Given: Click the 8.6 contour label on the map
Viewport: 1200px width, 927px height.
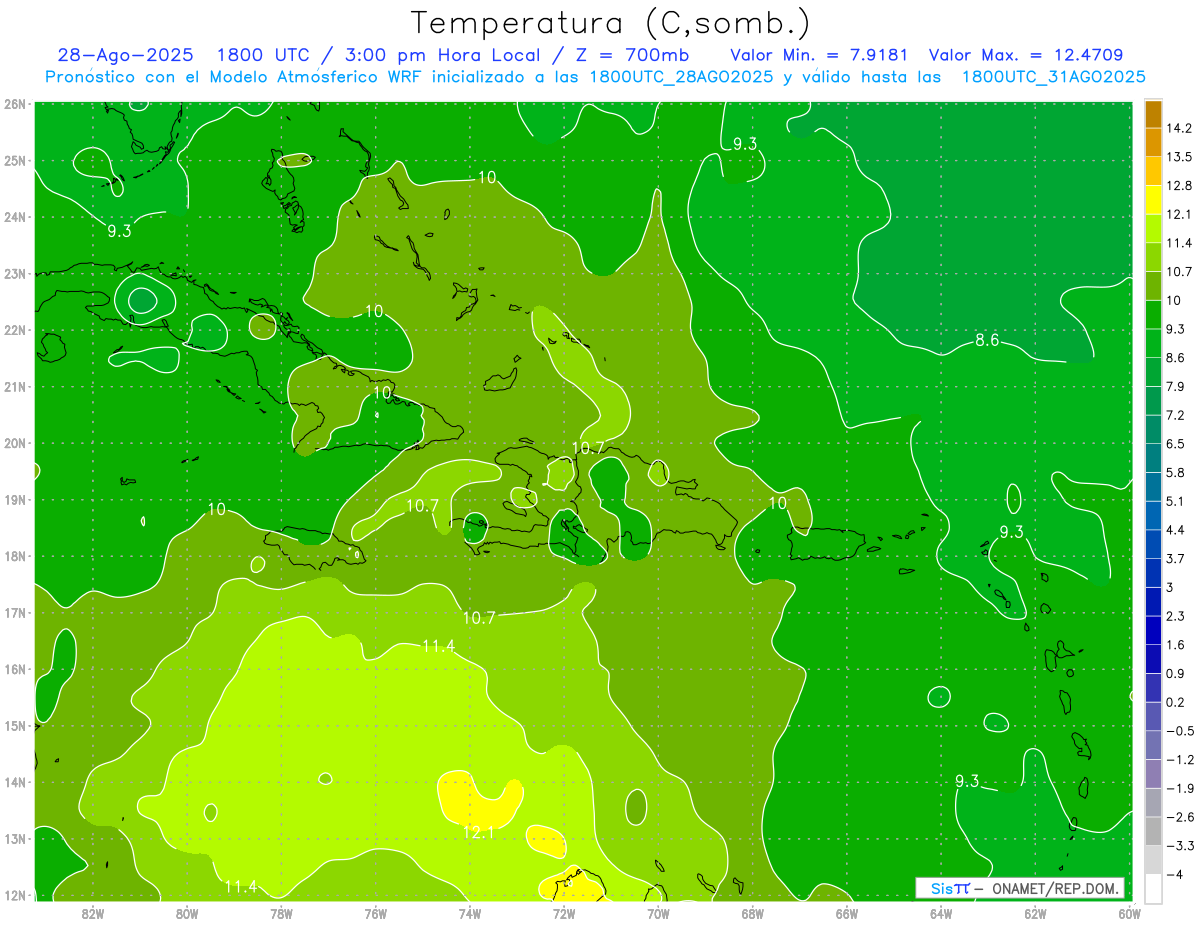Looking at the screenshot, I should click(987, 341).
